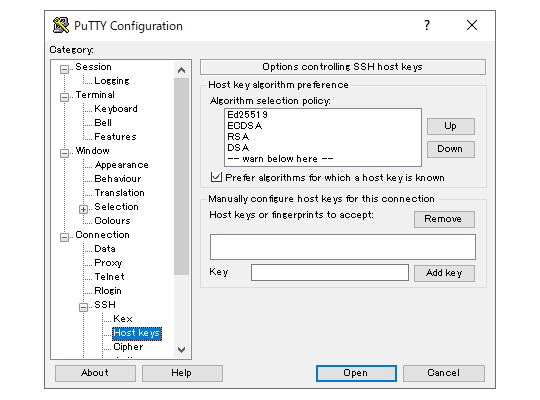
Task: Open the Behaviour category
Action: coord(118,179)
